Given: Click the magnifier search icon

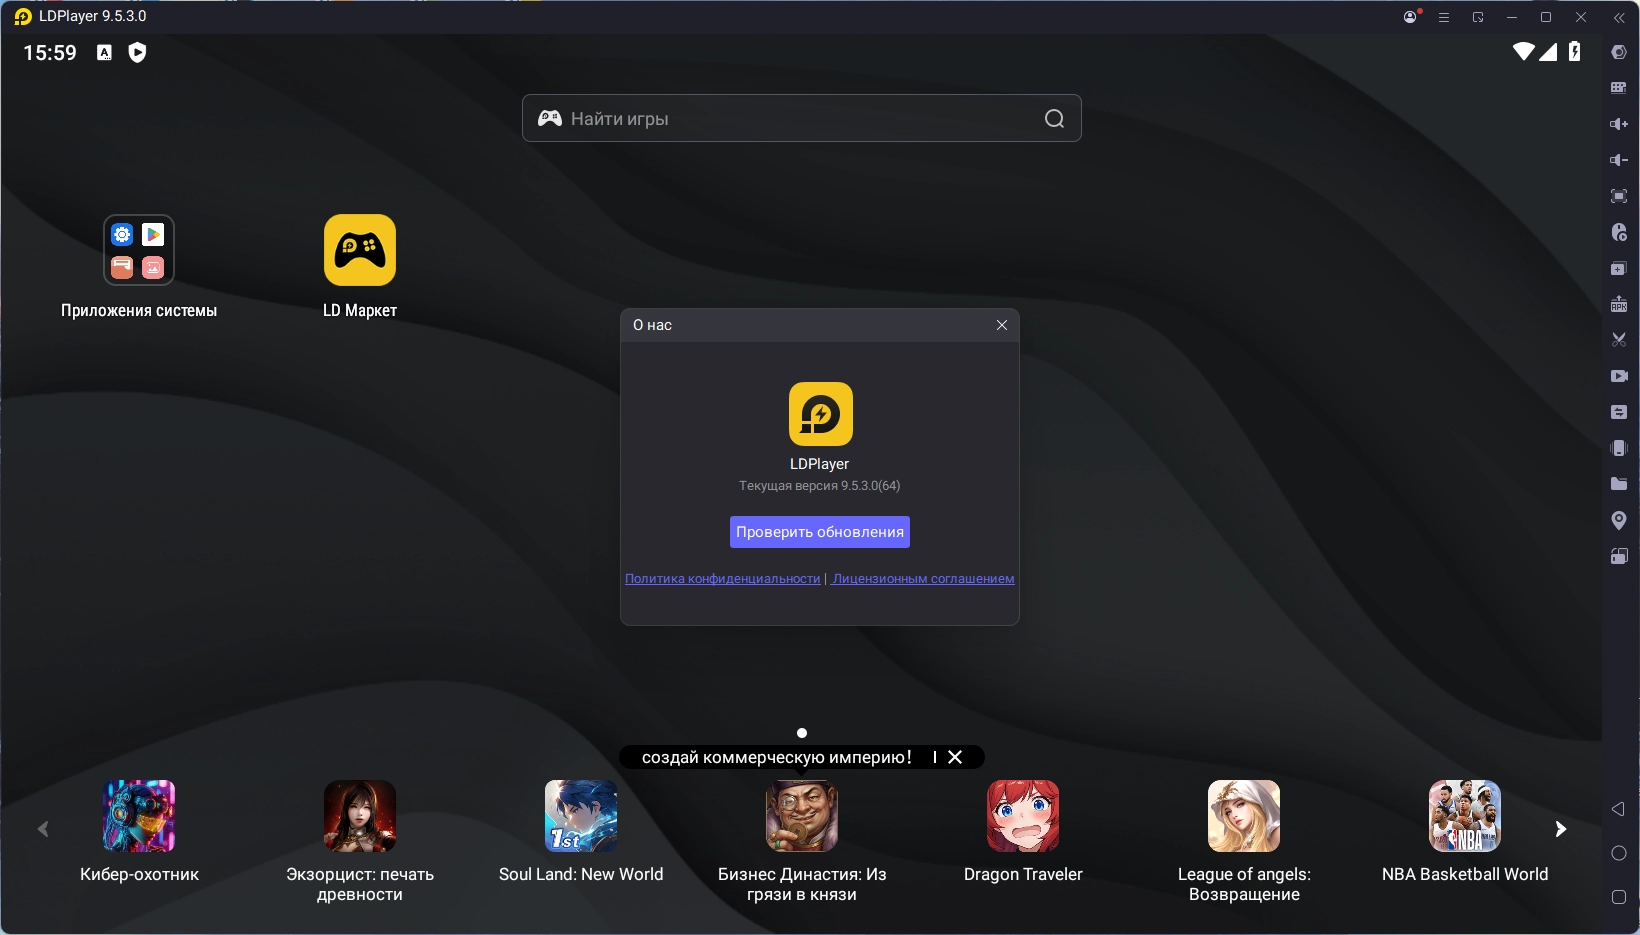Looking at the screenshot, I should pyautogui.click(x=1054, y=119).
